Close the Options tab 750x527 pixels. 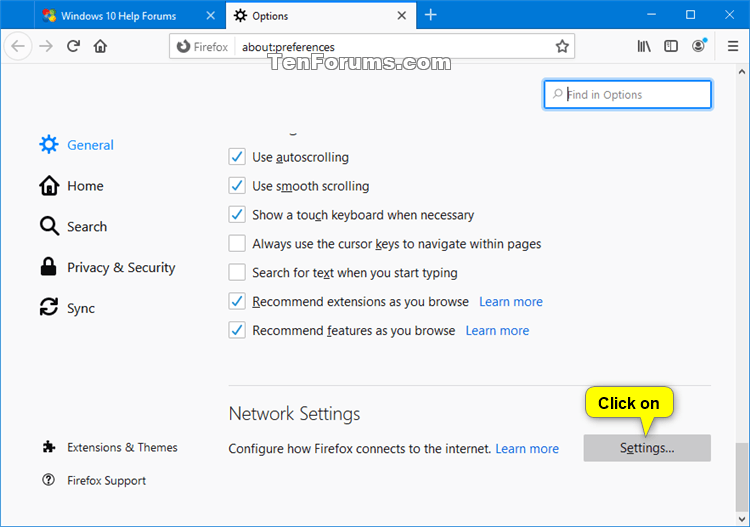(402, 16)
